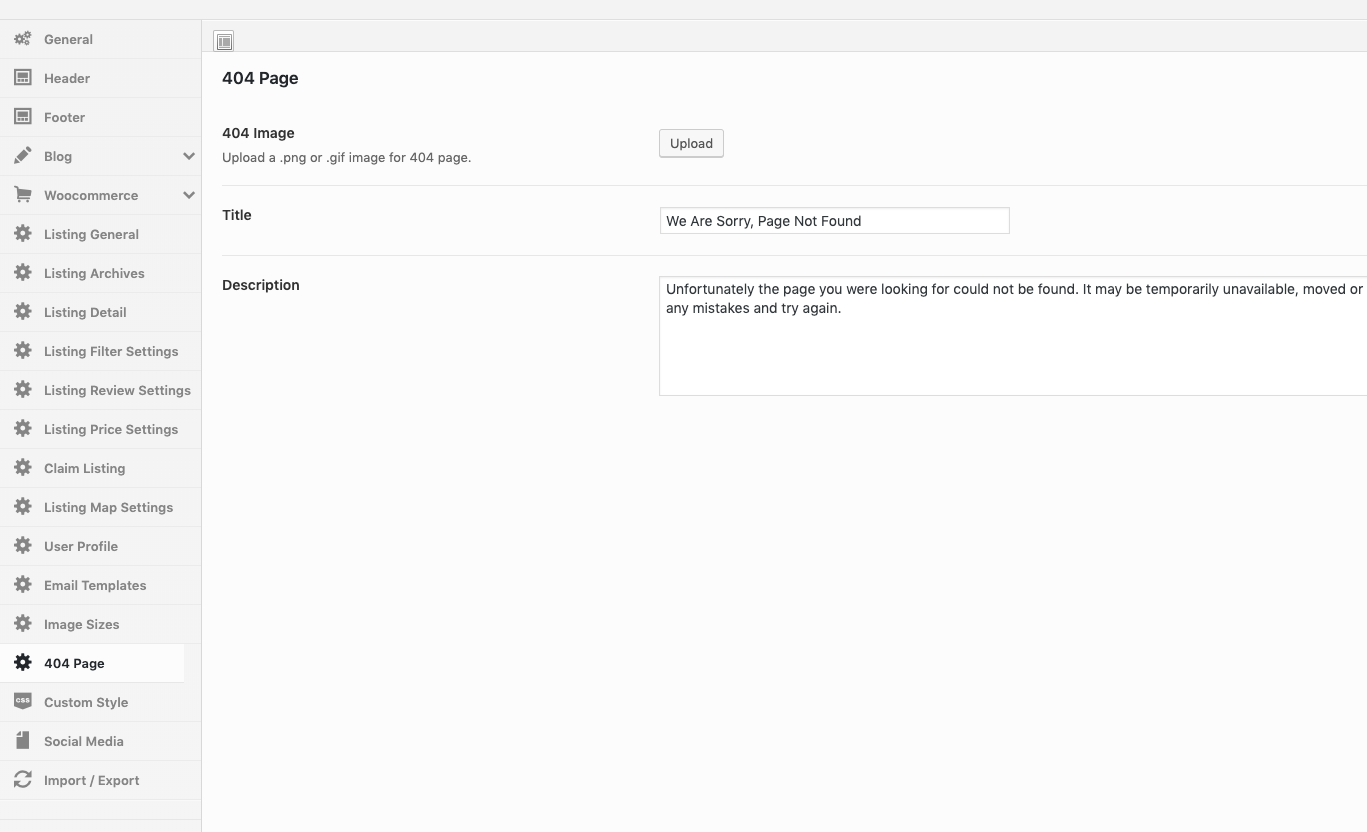This screenshot has height=832, width=1367.
Task: Click the shopping cart icon for Woocommerce
Action: pyautogui.click(x=22, y=195)
